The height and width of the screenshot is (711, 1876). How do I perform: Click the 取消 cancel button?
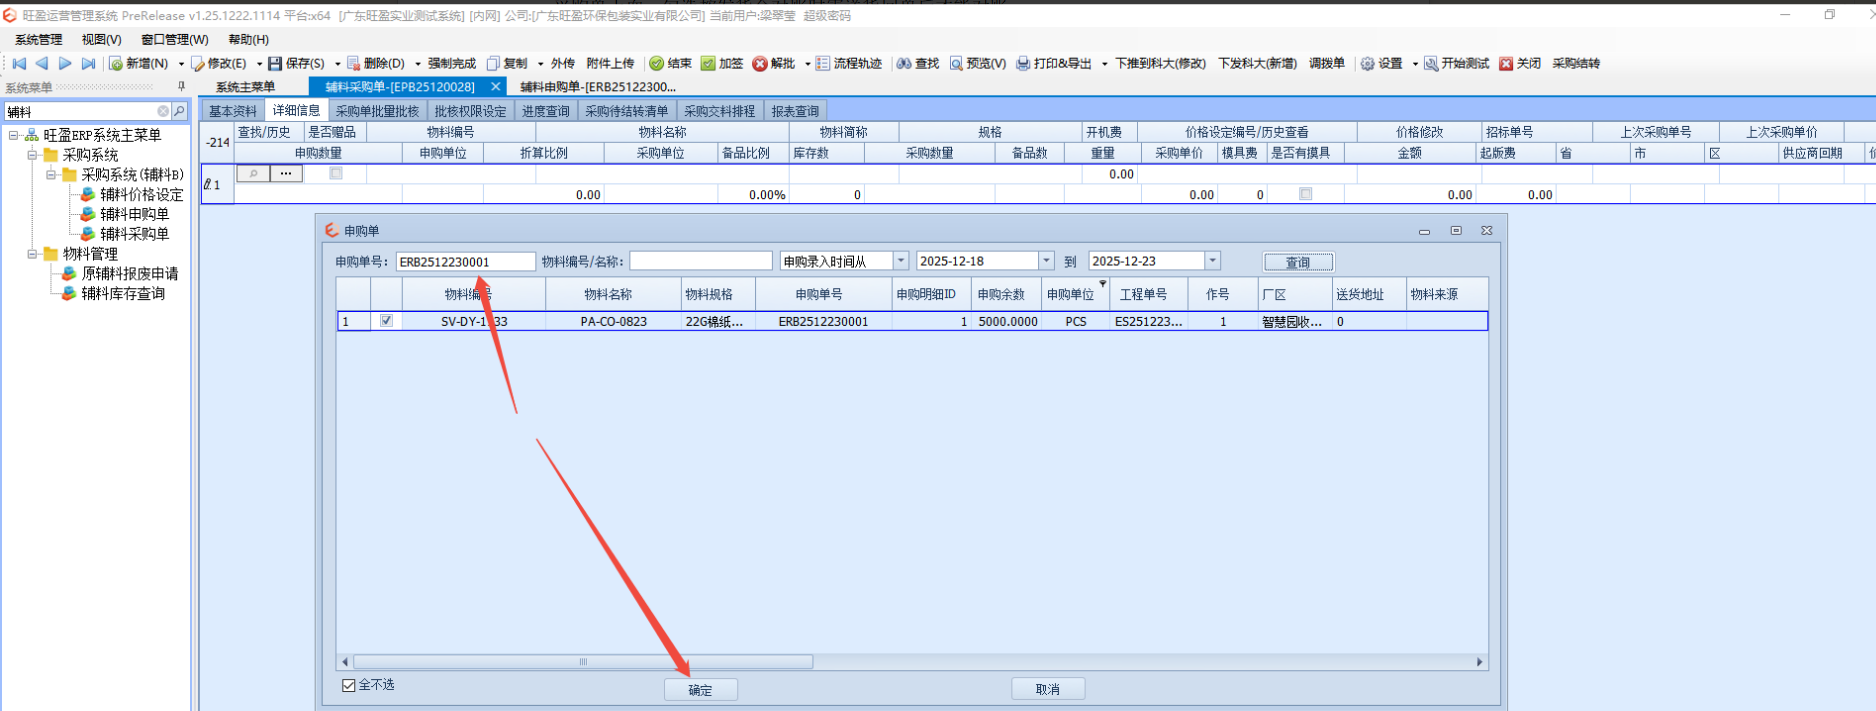point(1048,689)
